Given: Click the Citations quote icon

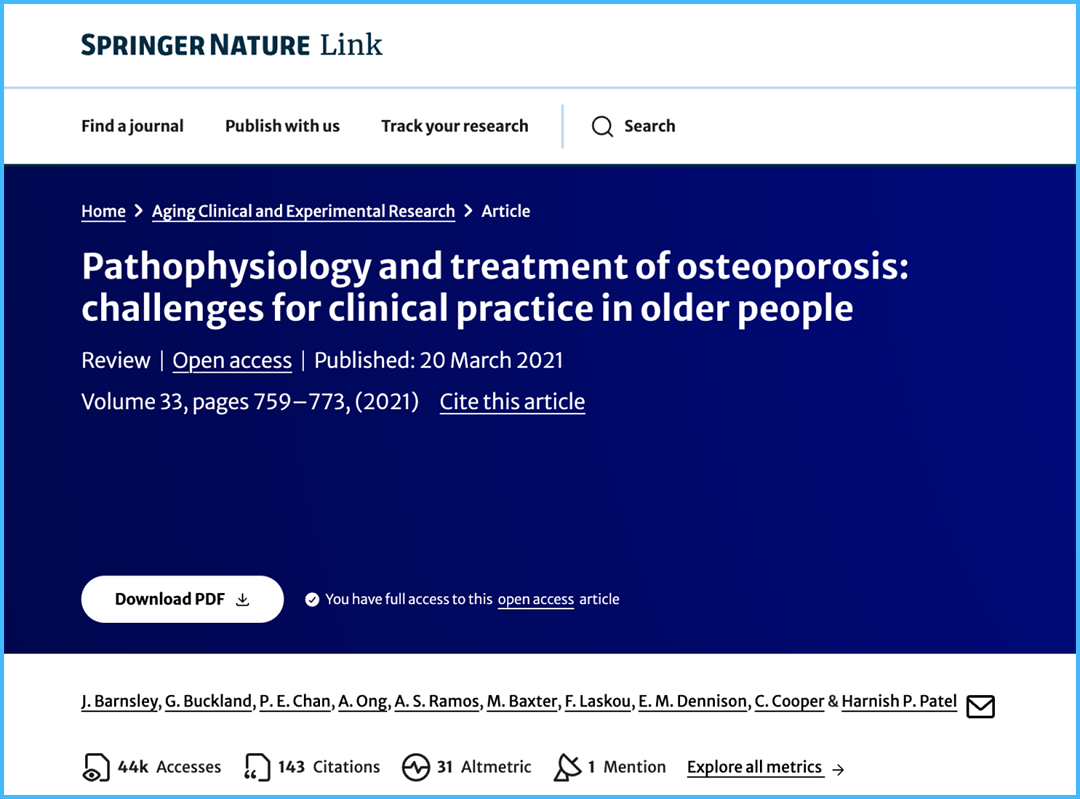Looking at the screenshot, I should [257, 768].
